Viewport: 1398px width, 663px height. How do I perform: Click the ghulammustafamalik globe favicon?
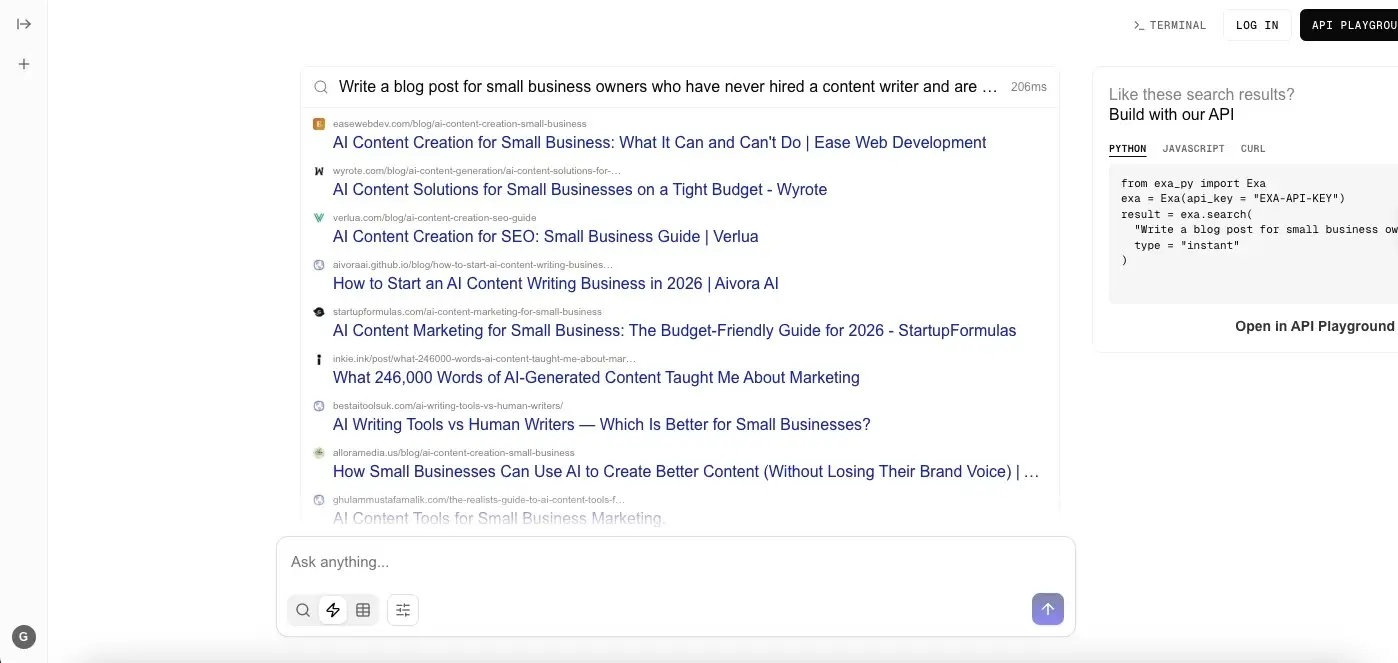pyautogui.click(x=319, y=500)
